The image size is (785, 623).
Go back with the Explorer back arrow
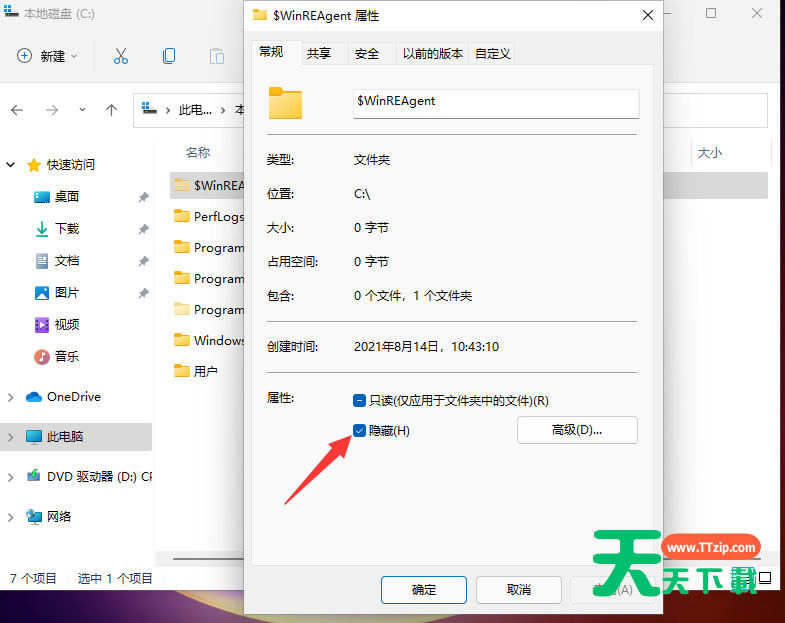[17, 110]
